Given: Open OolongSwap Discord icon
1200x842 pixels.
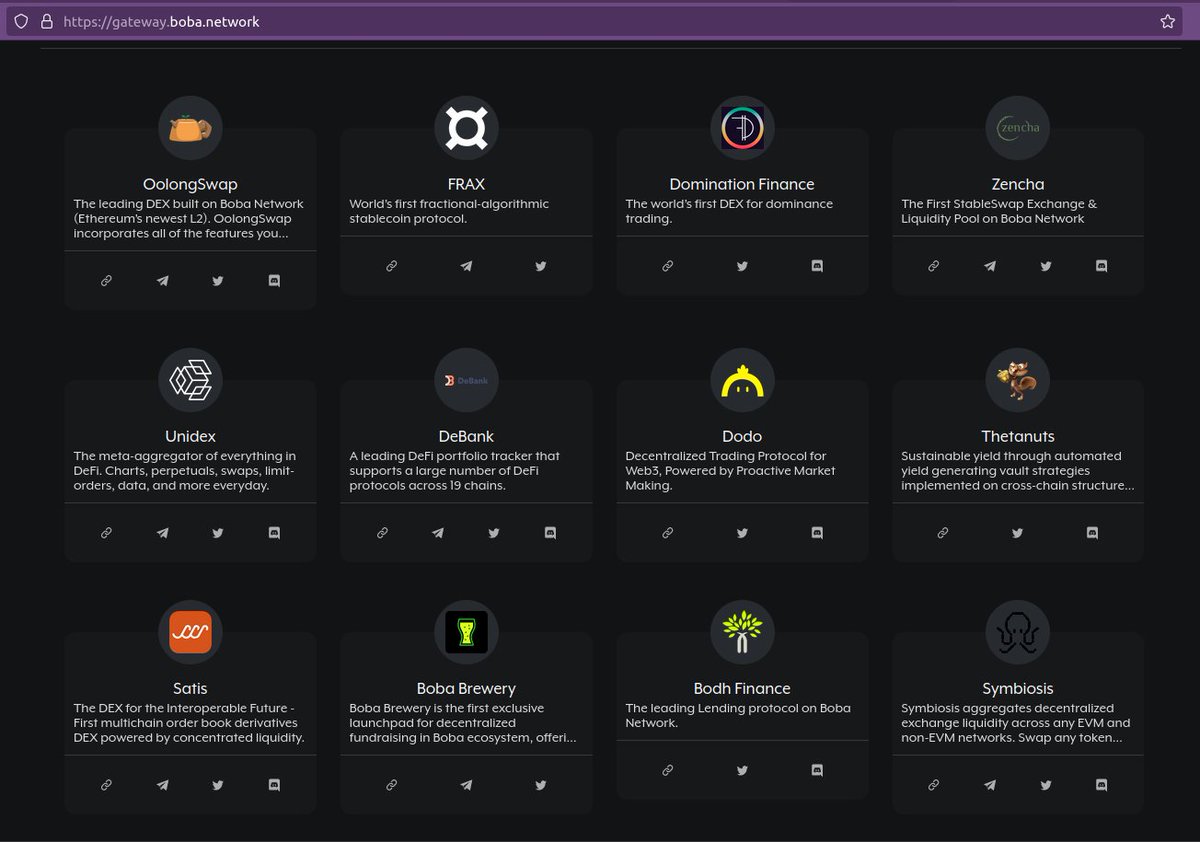Looking at the screenshot, I should tap(274, 281).
